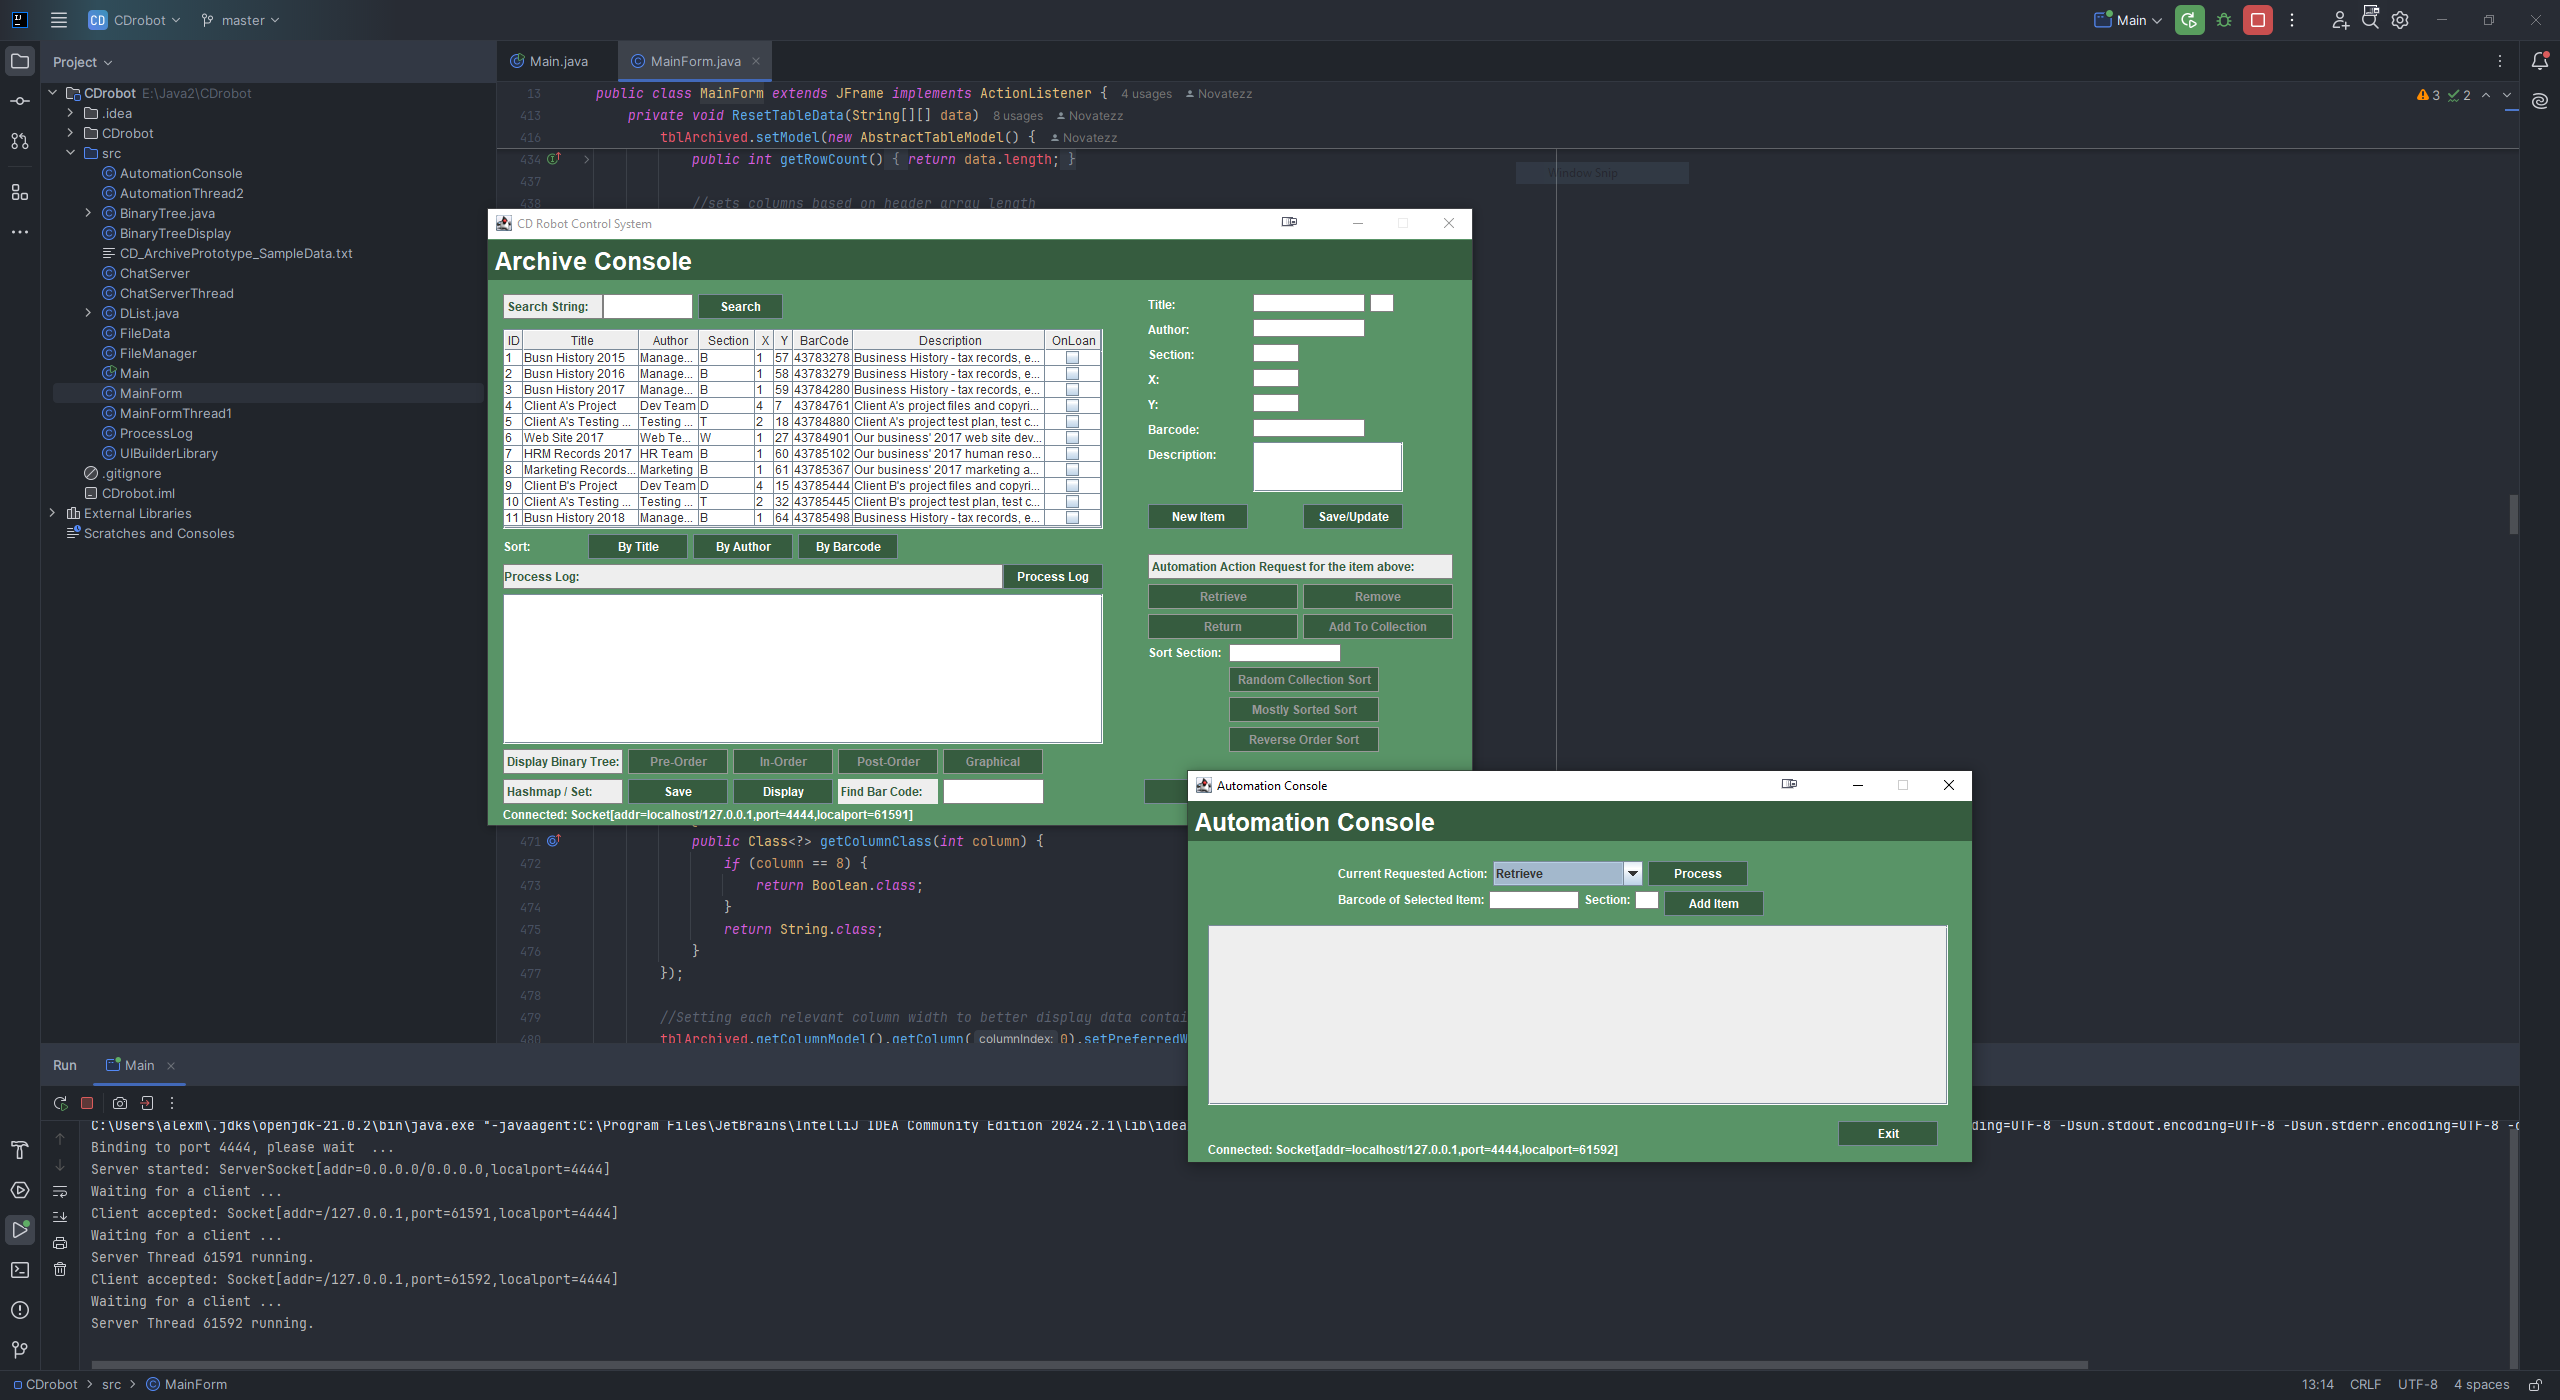2560x1400 pixels.
Task: Click the Process button in Automation Console
Action: (x=1697, y=874)
